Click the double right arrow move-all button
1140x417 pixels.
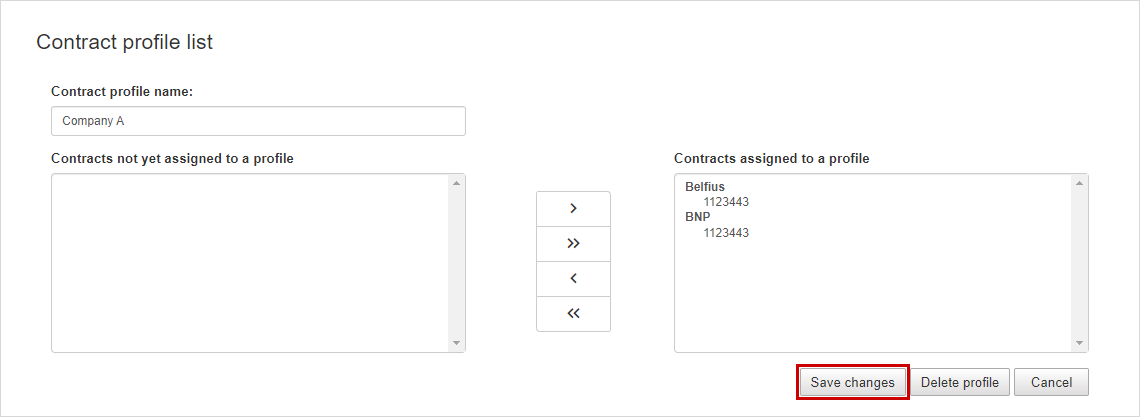click(573, 243)
